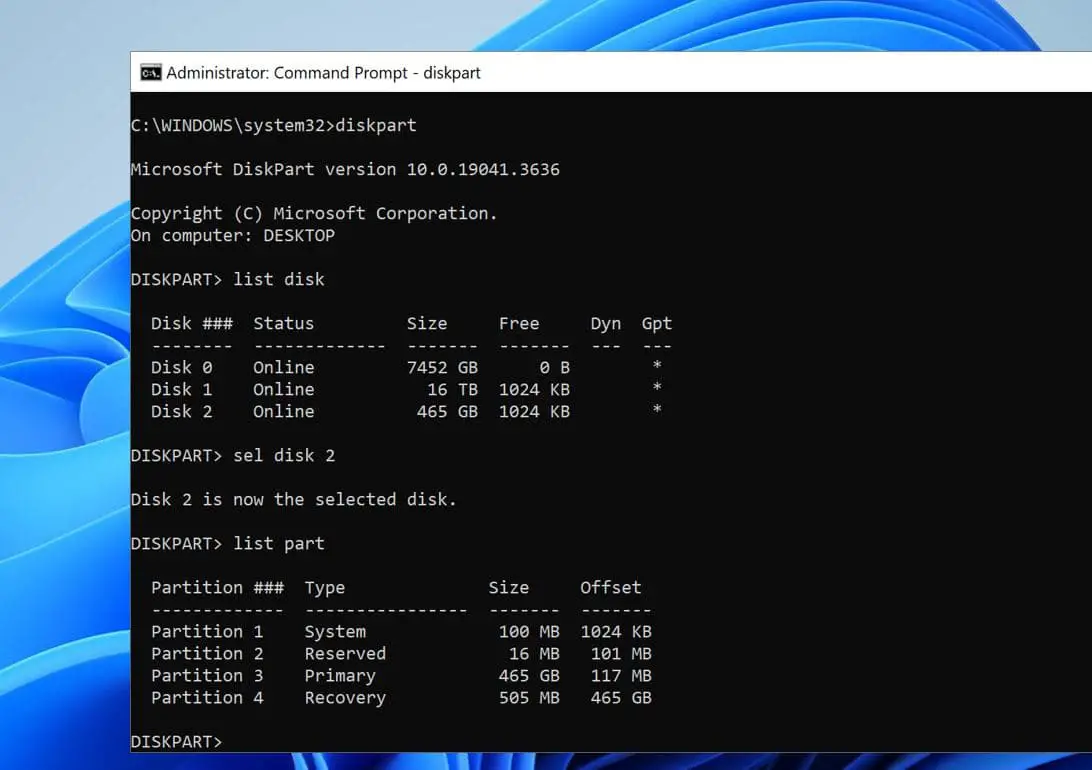Click the 'Disk 1' row label
This screenshot has height=770, width=1092.
coord(181,389)
